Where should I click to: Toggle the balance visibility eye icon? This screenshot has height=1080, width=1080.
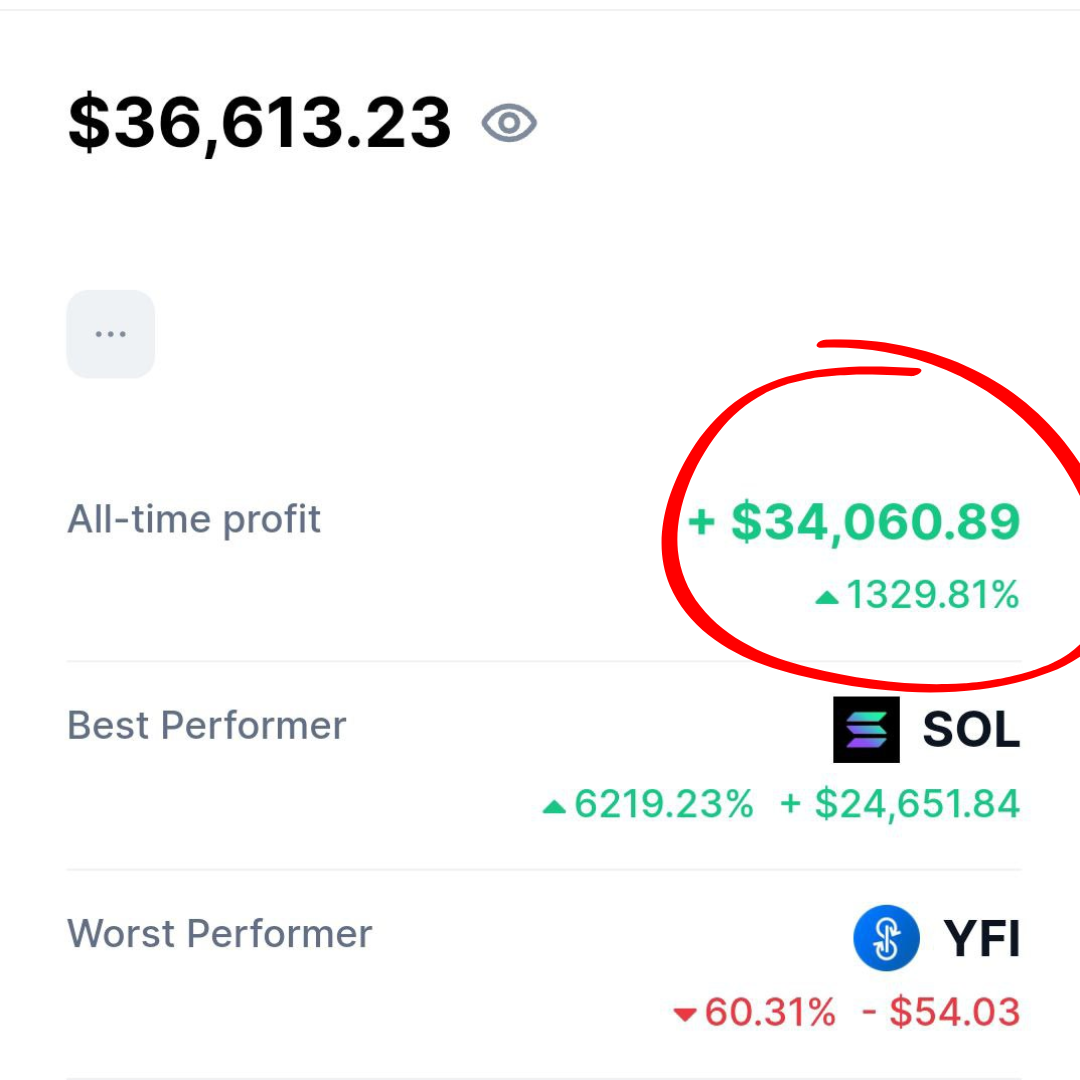click(x=510, y=124)
